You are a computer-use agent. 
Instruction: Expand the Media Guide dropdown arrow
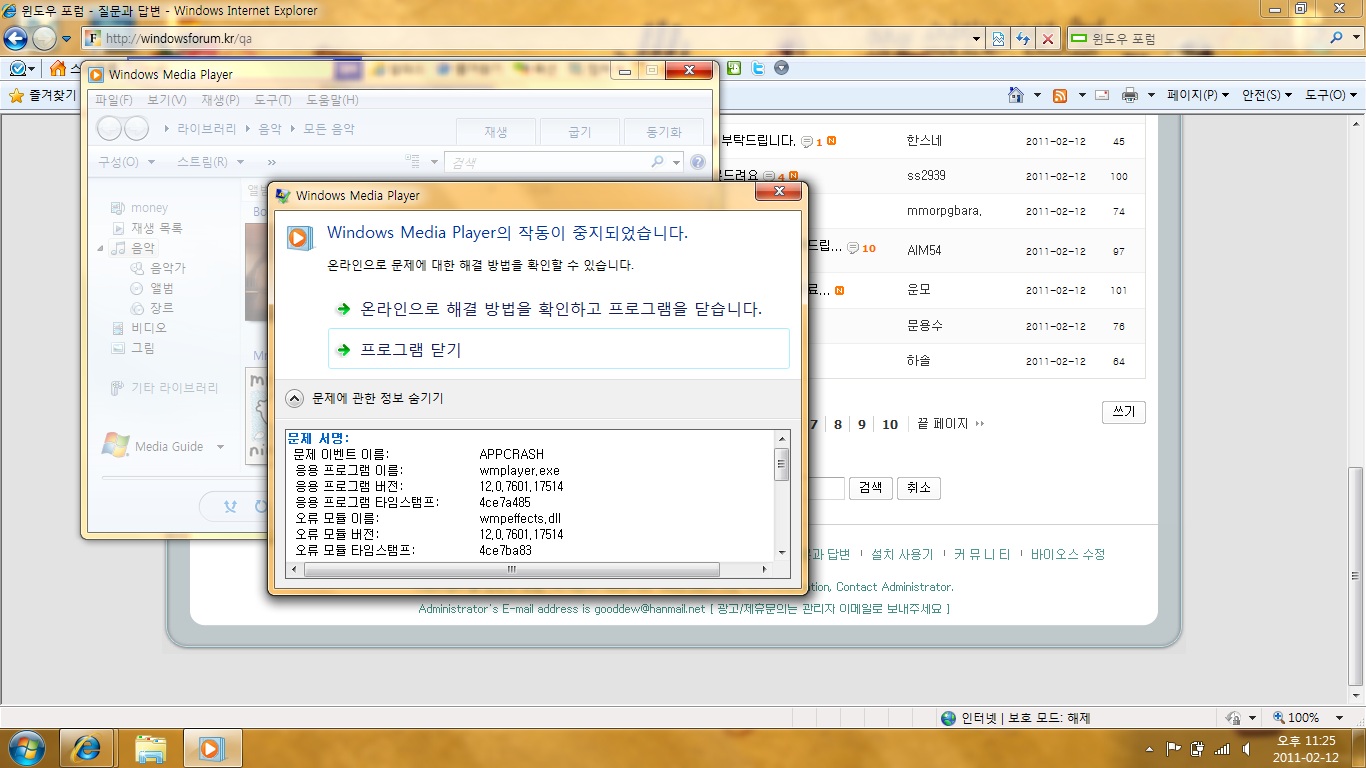pos(220,447)
